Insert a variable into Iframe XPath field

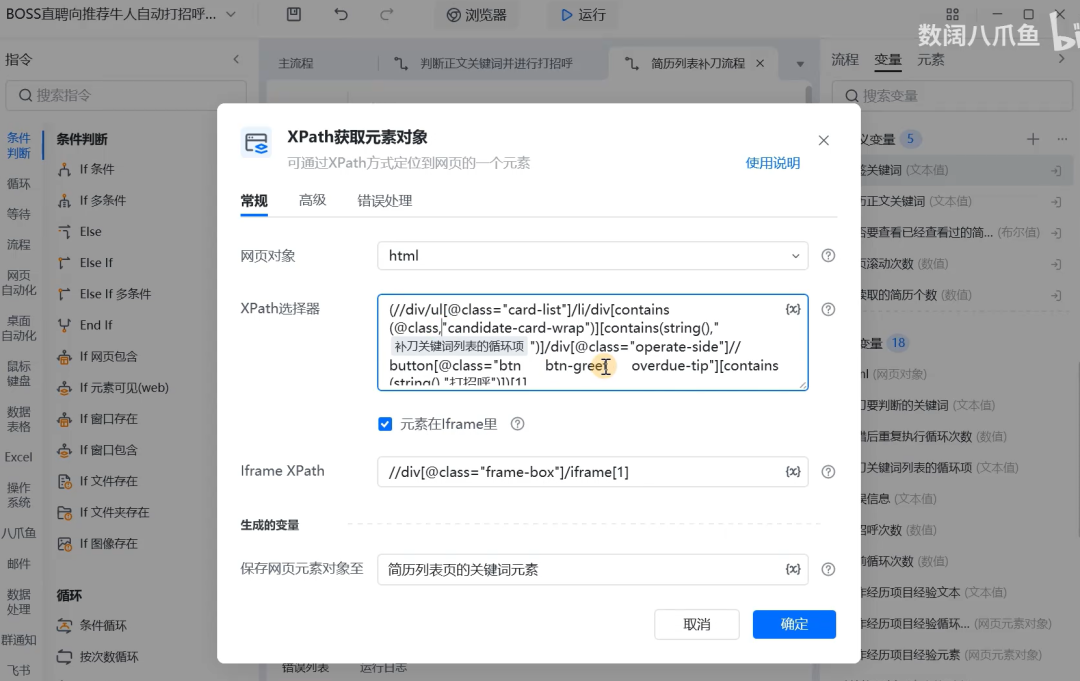coord(793,472)
